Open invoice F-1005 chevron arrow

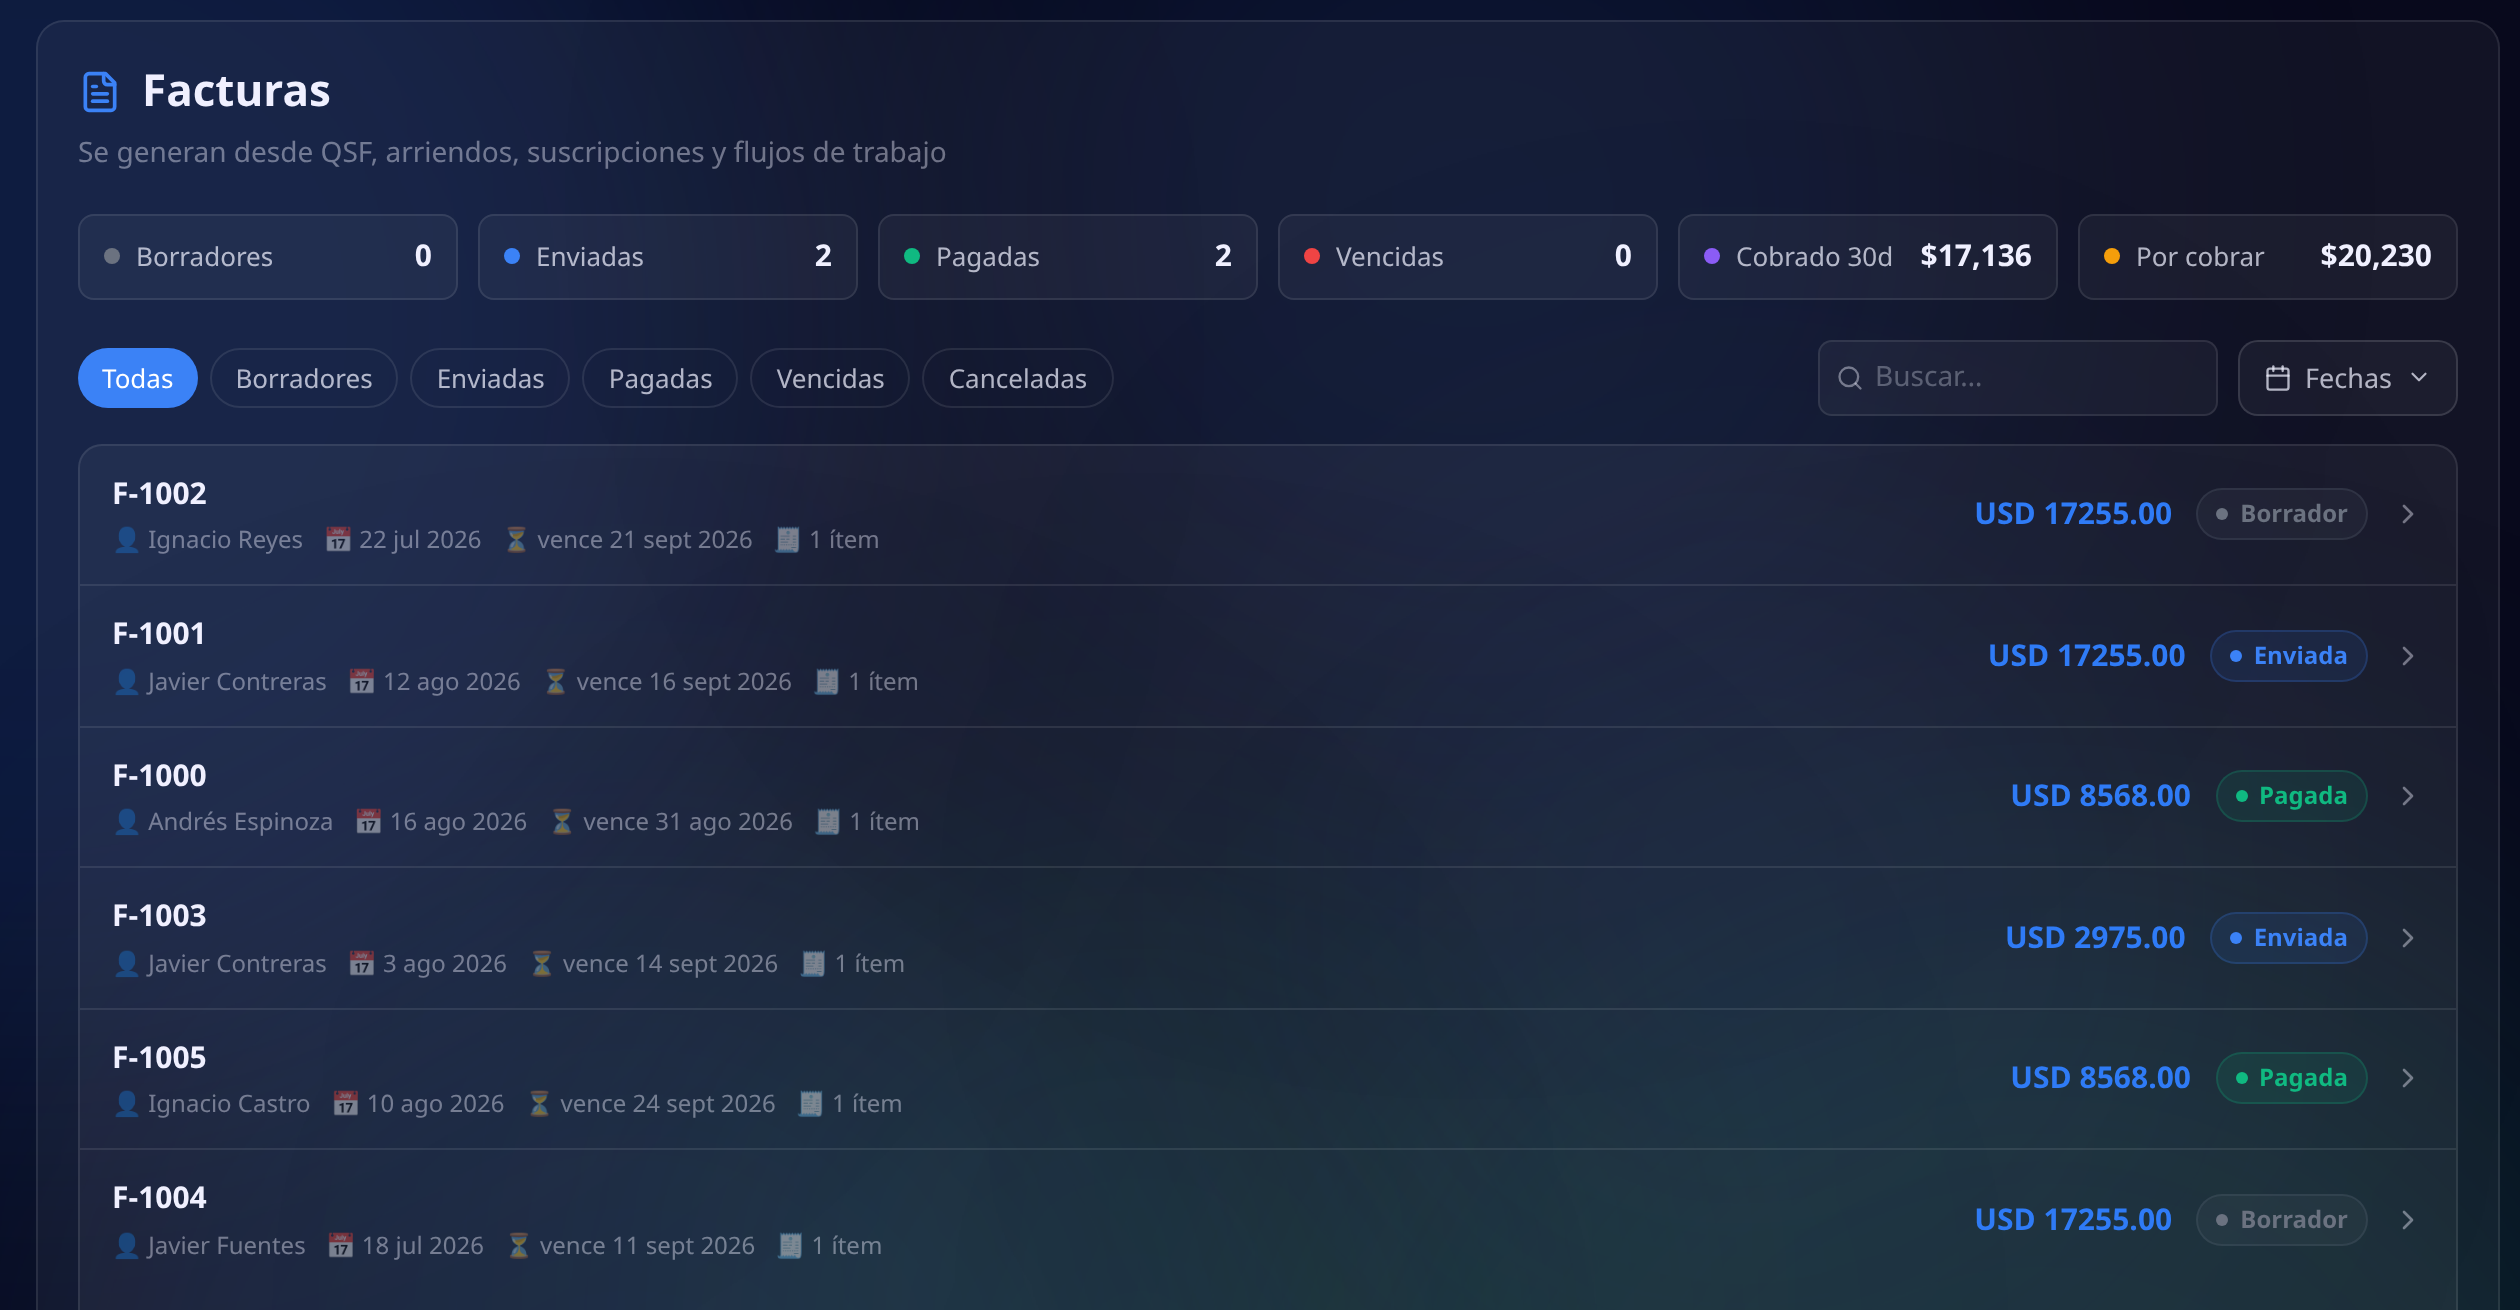pyautogui.click(x=2408, y=1078)
